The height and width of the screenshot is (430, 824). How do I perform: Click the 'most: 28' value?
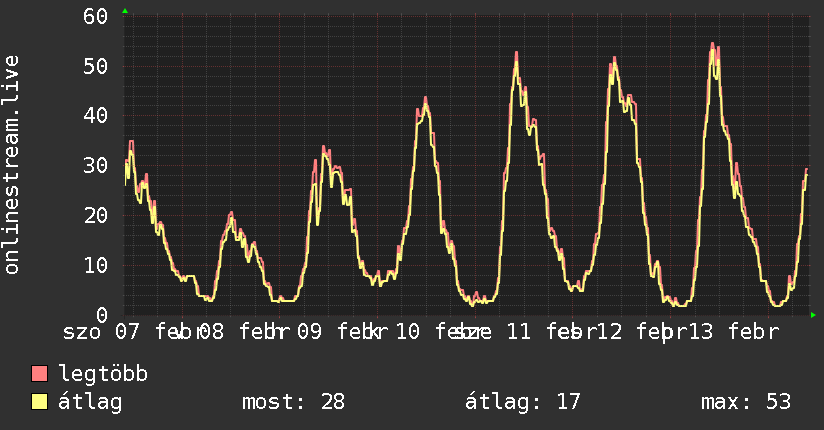[293, 402]
